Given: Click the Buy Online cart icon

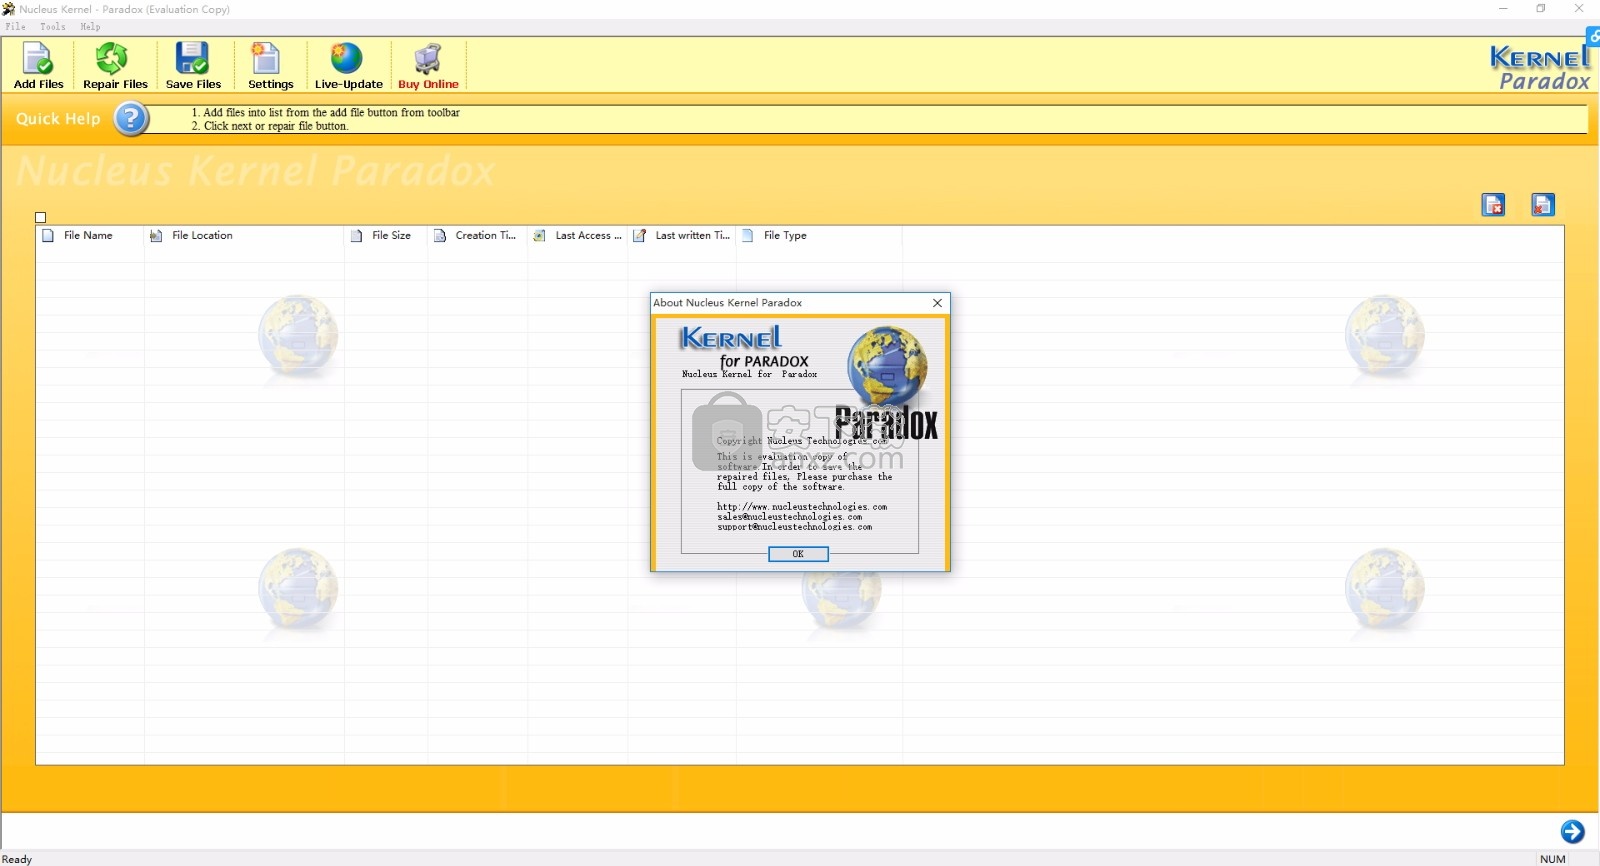Looking at the screenshot, I should tap(428, 66).
